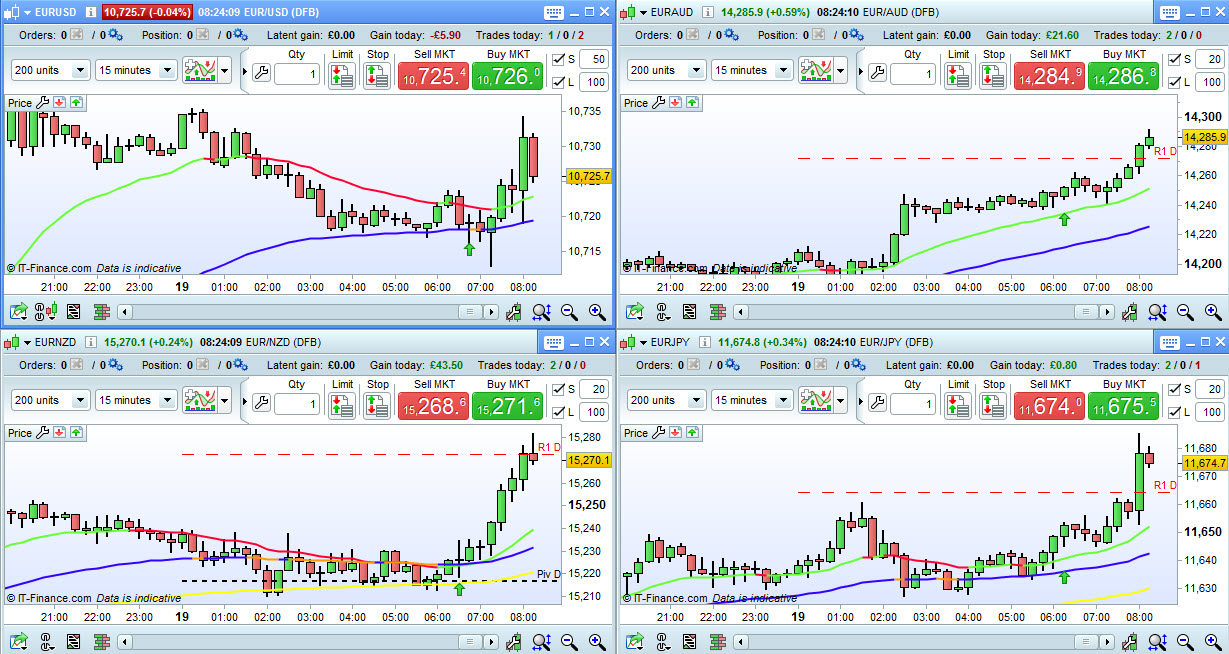Open the 15 minutes dropdown in the EURAUD window
1229x654 pixels.
click(x=752, y=71)
